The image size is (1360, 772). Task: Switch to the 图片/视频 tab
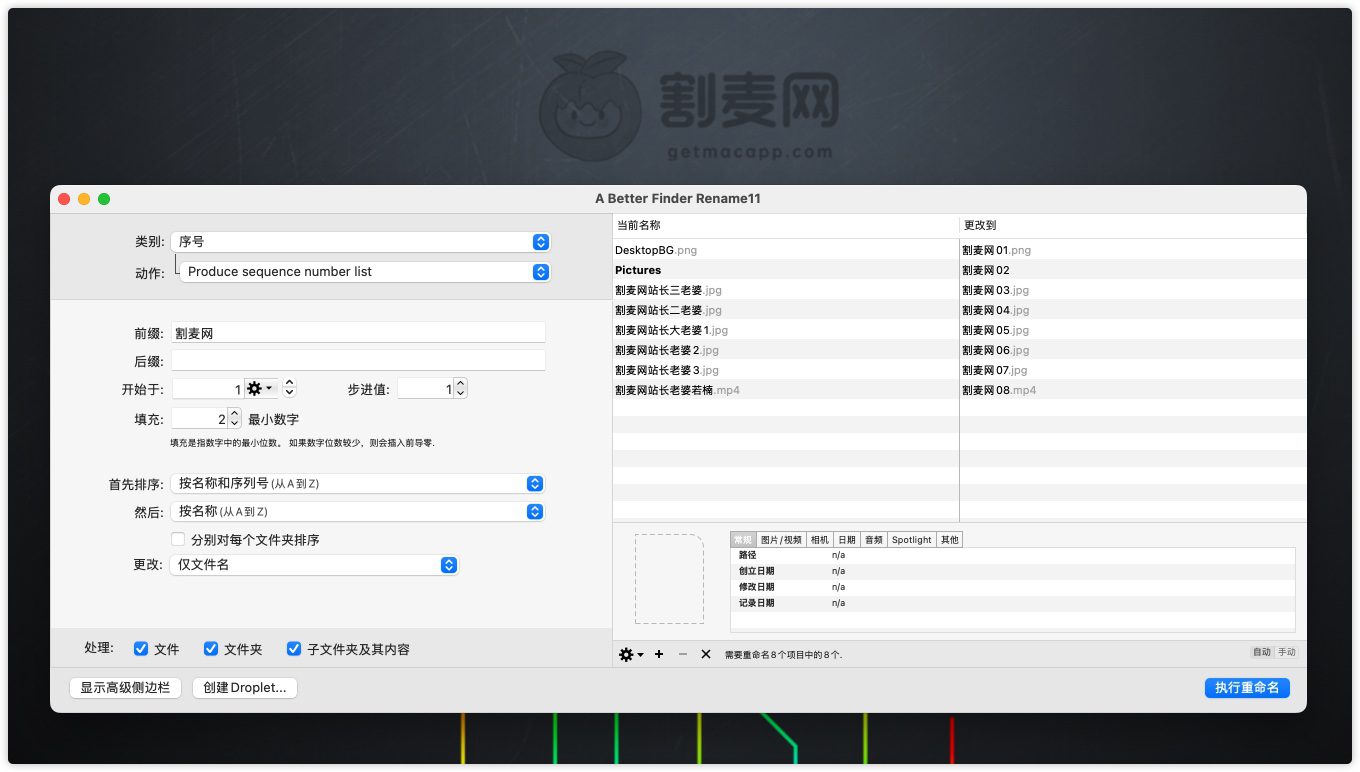pyautogui.click(x=781, y=540)
